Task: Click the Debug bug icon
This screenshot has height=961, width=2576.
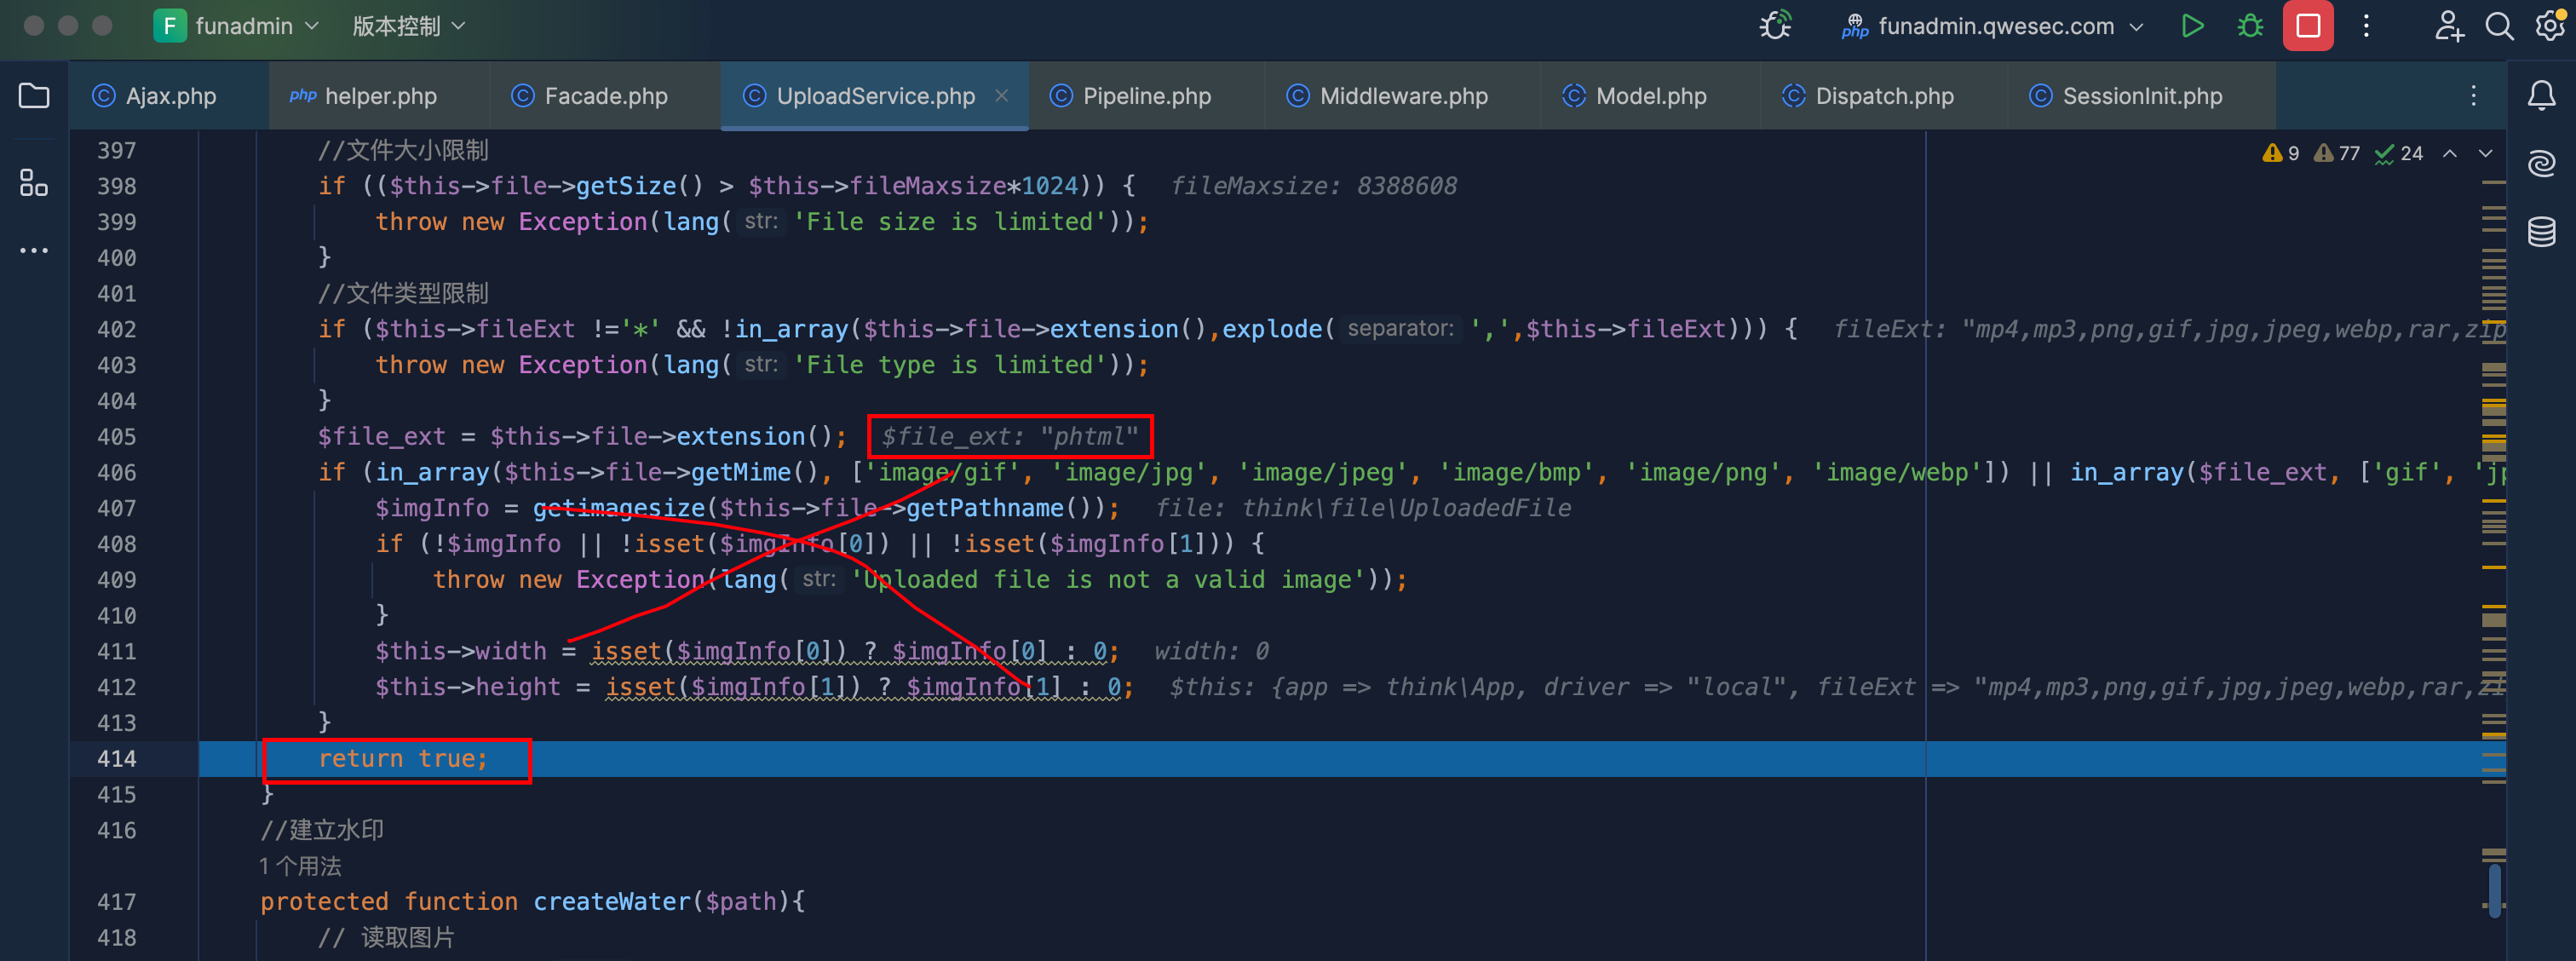Action: [2250, 26]
